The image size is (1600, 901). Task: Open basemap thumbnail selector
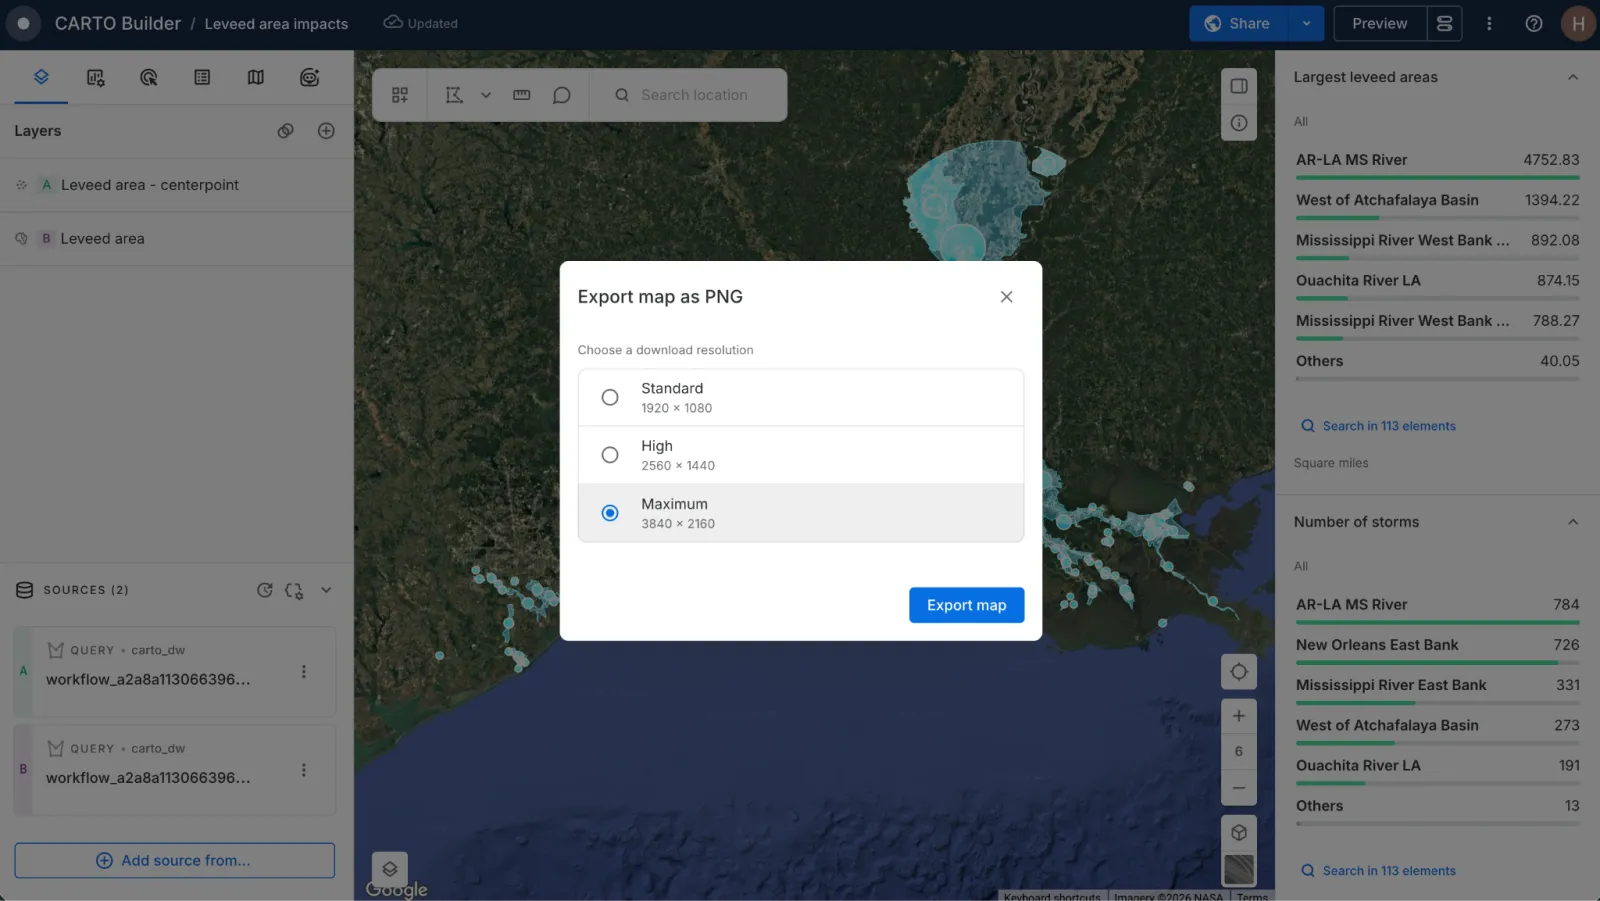1239,870
